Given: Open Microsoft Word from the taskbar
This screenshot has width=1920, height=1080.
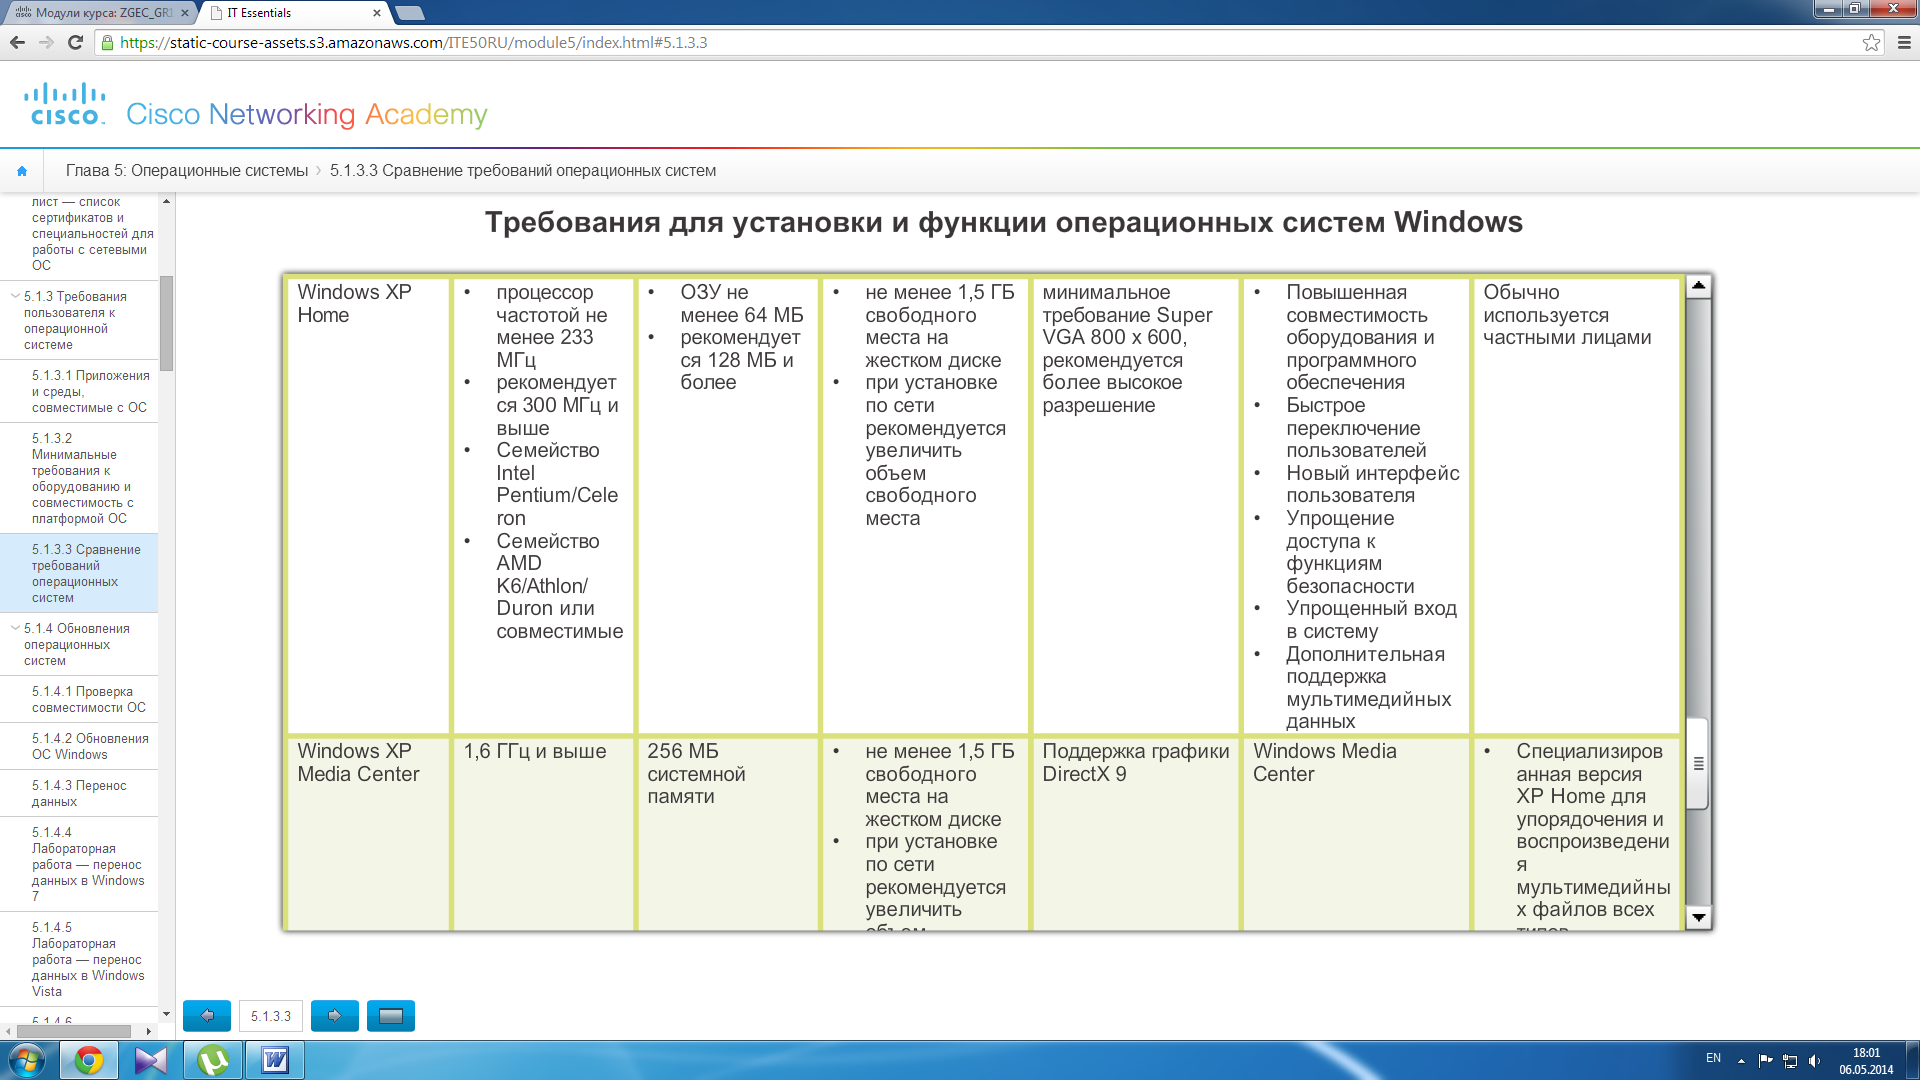Looking at the screenshot, I should [x=275, y=1060].
